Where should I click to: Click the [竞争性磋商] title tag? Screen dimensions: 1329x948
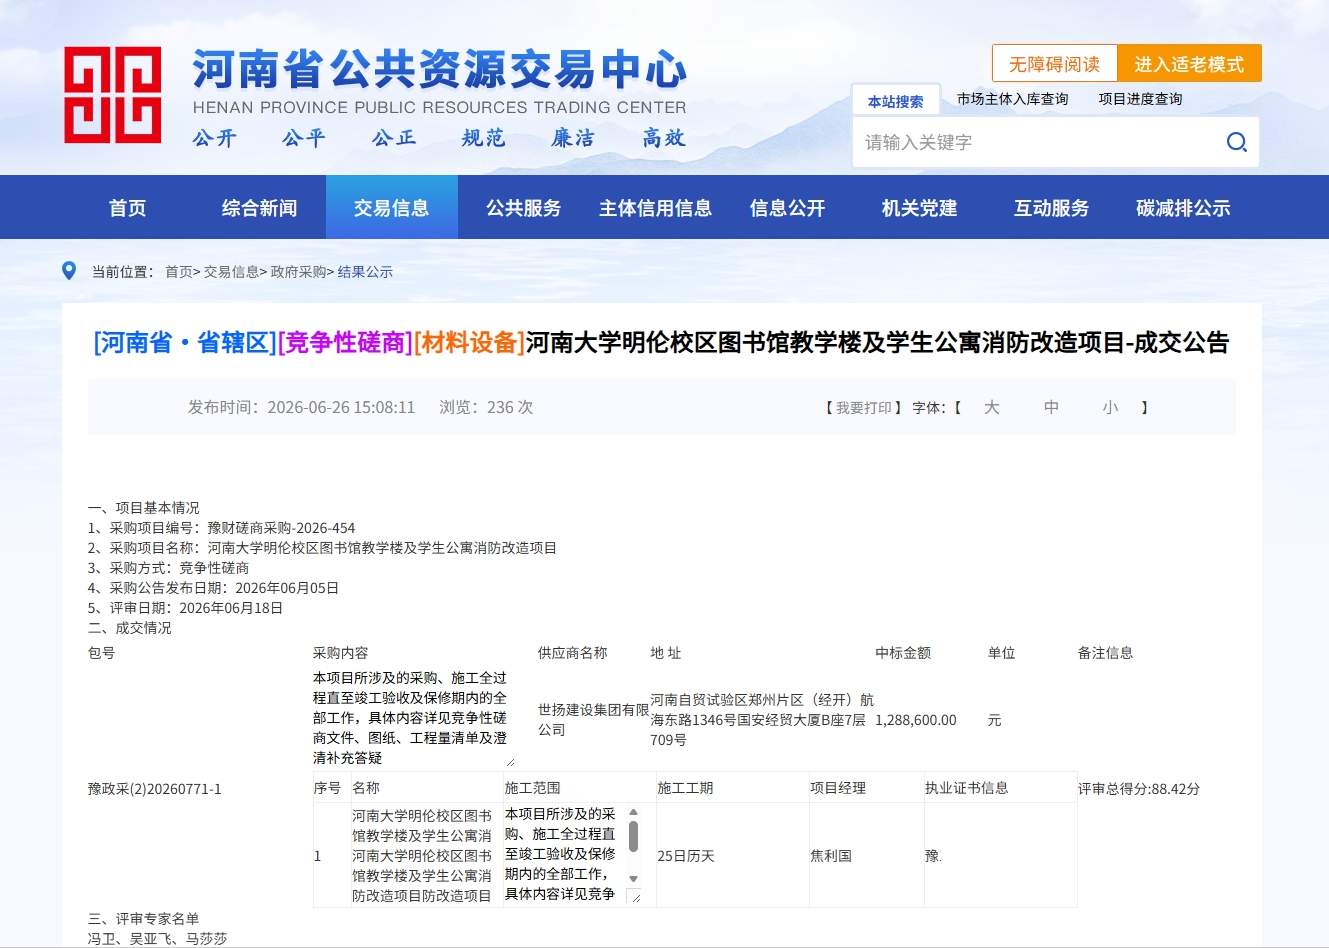pos(345,343)
